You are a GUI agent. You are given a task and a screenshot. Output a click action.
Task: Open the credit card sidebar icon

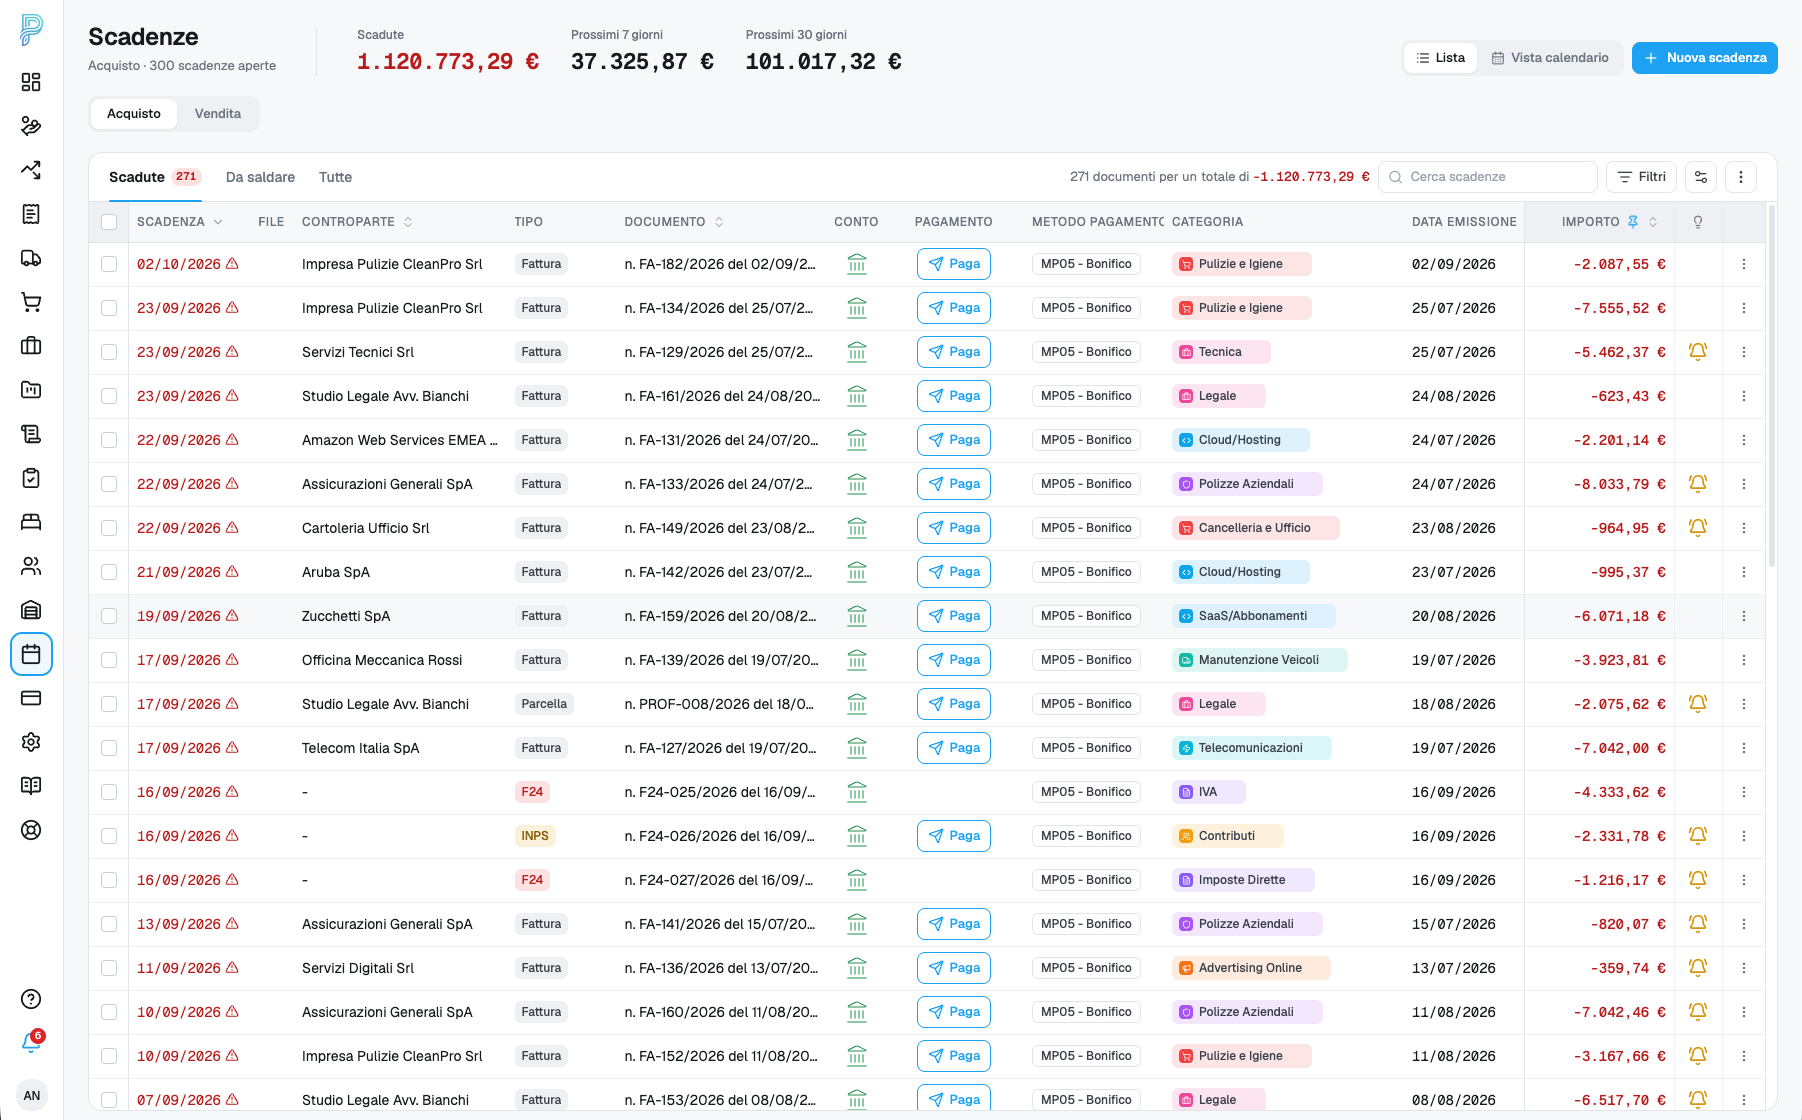pyautogui.click(x=31, y=698)
